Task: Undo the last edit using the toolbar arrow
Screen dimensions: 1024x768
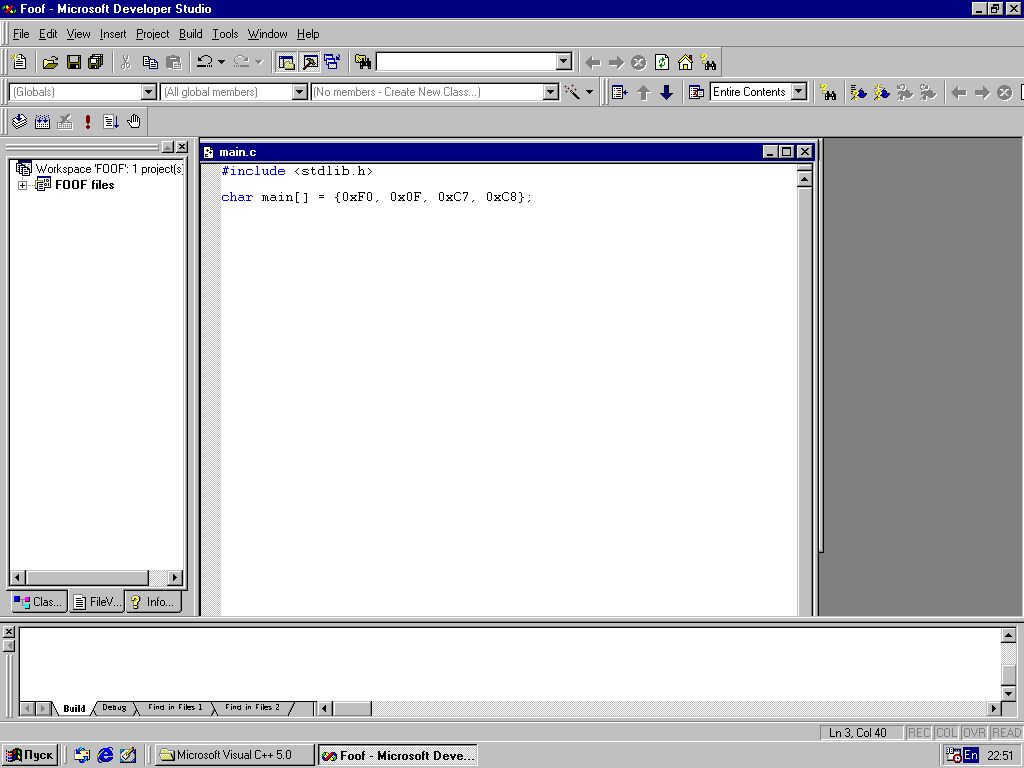Action: (x=204, y=62)
